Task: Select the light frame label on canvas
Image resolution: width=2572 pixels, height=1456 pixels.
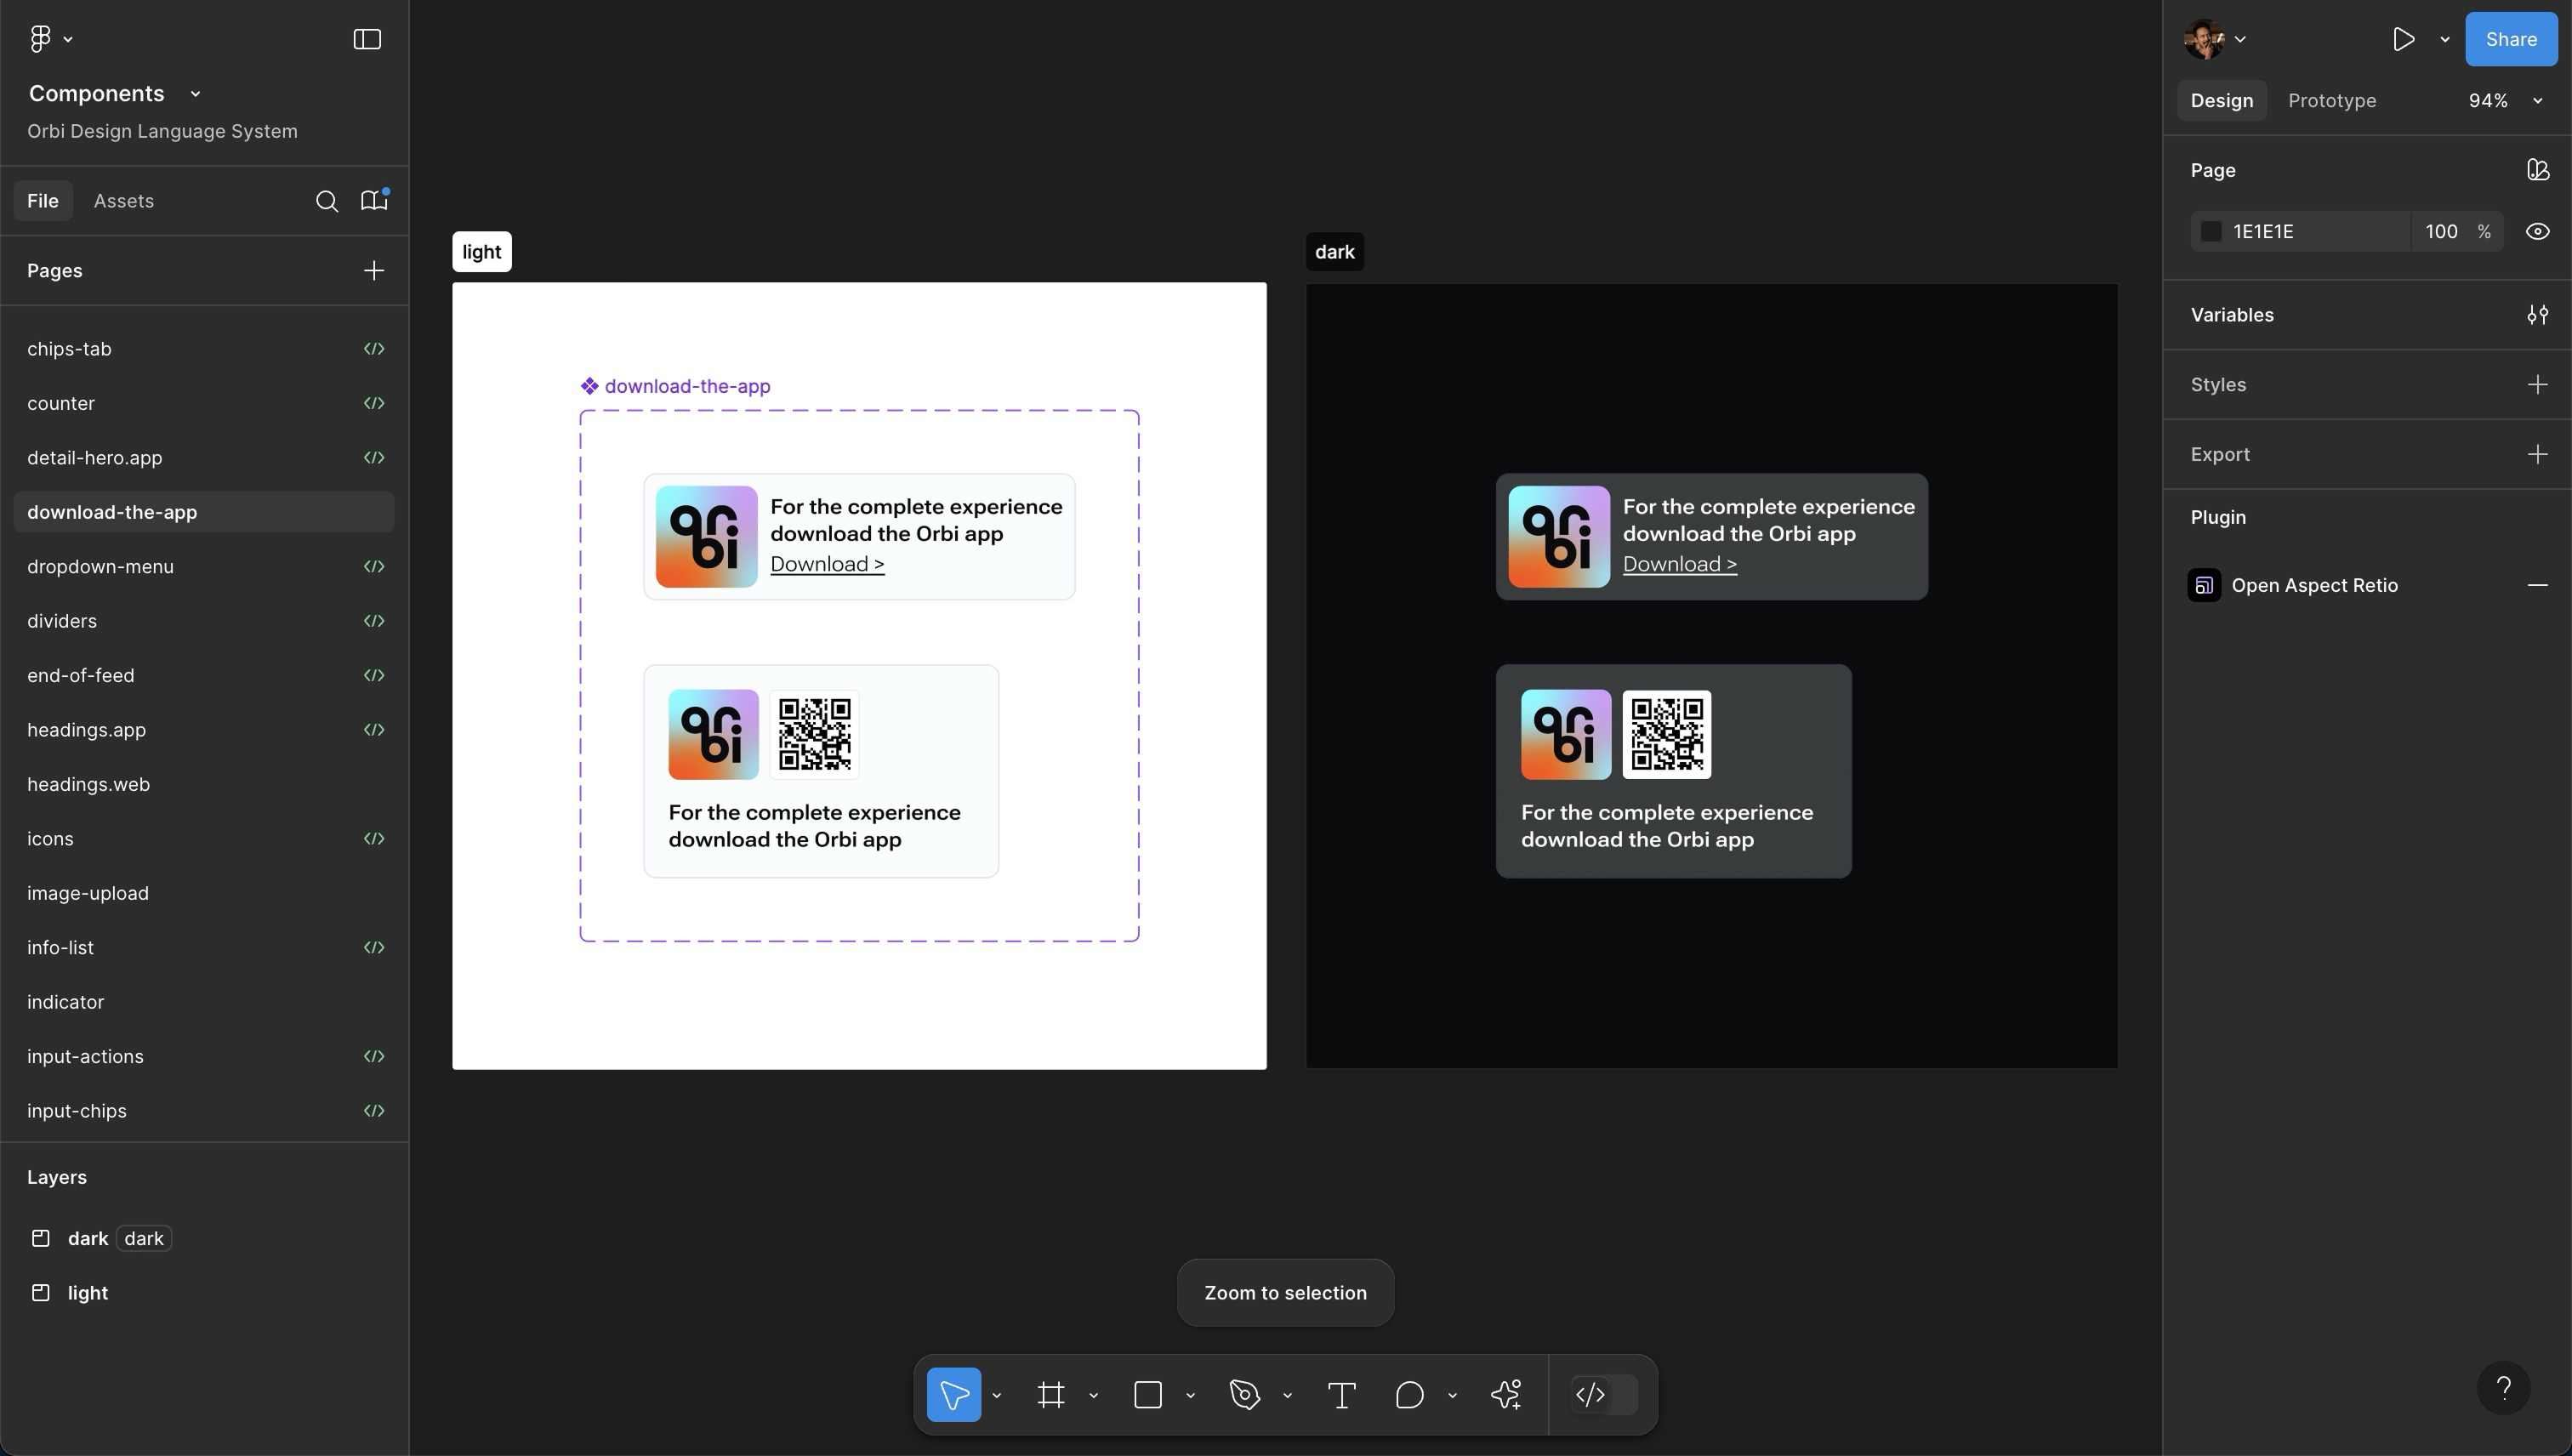Action: tap(482, 252)
